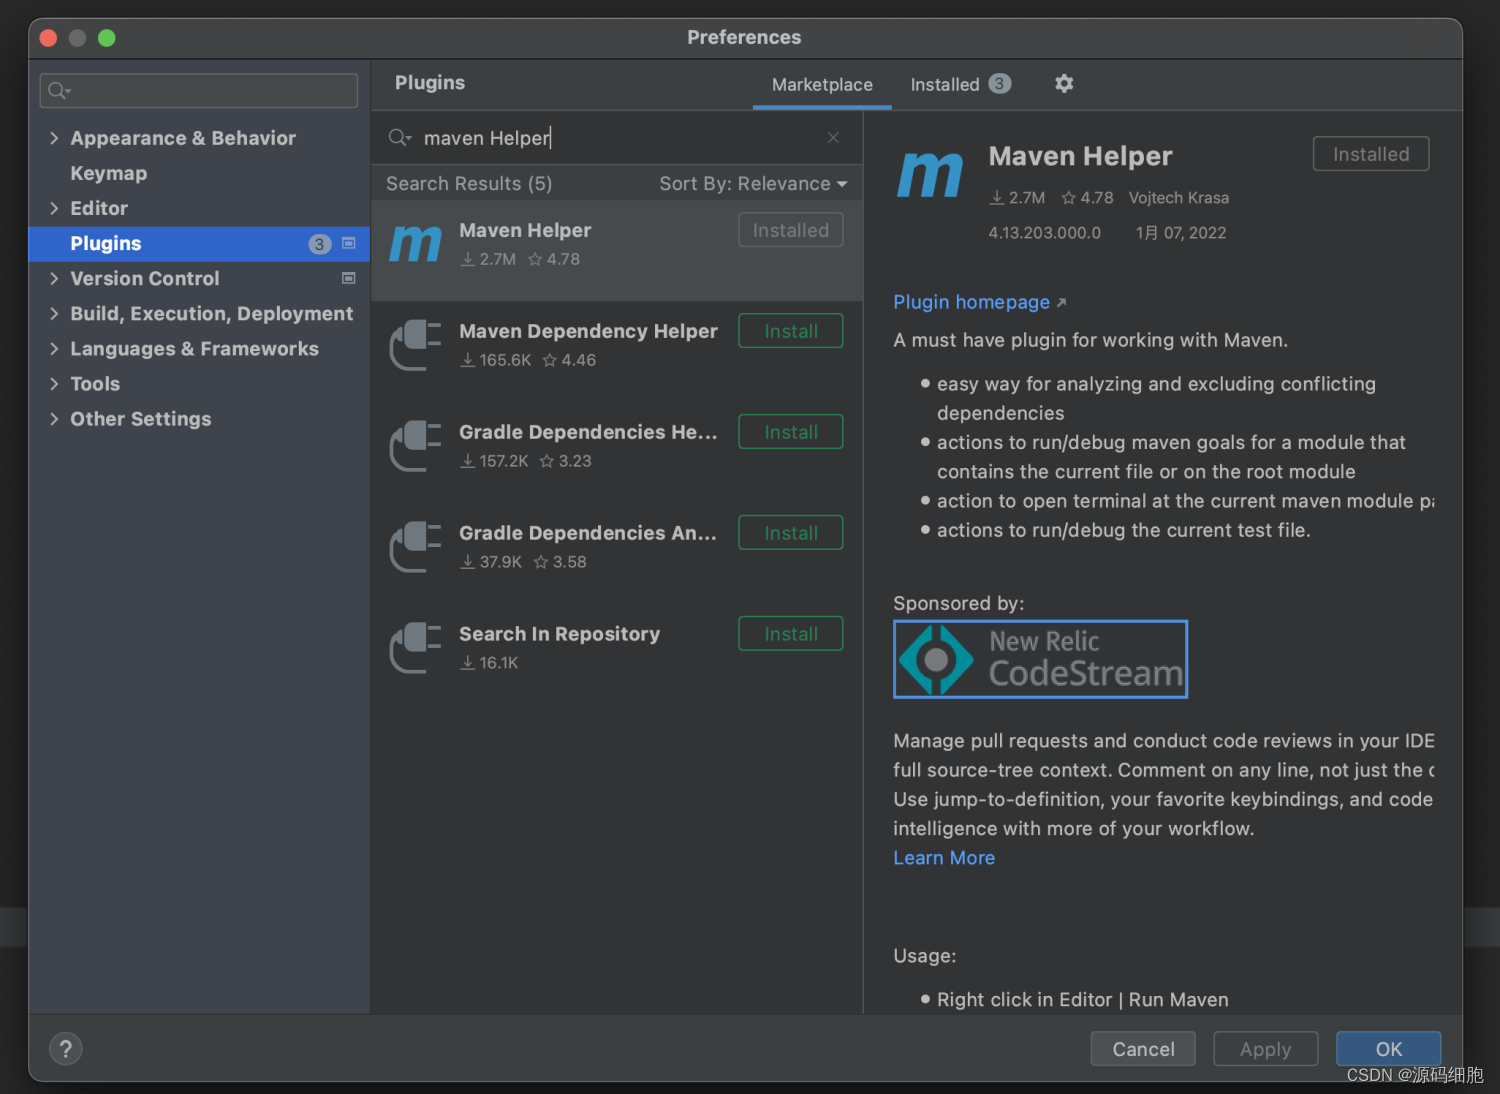Image resolution: width=1500 pixels, height=1094 pixels.
Task: Expand the Version Control node
Action: (54, 278)
